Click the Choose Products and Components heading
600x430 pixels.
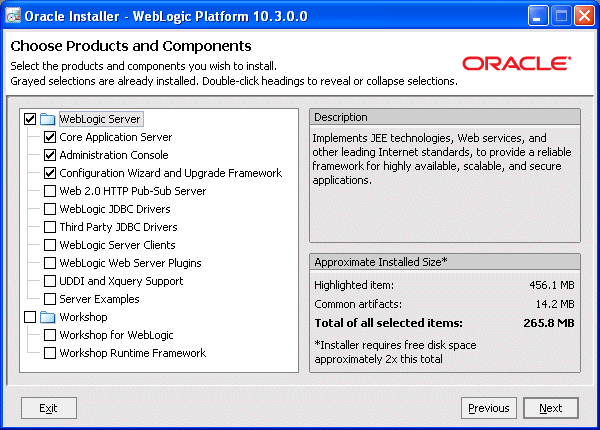(x=131, y=46)
